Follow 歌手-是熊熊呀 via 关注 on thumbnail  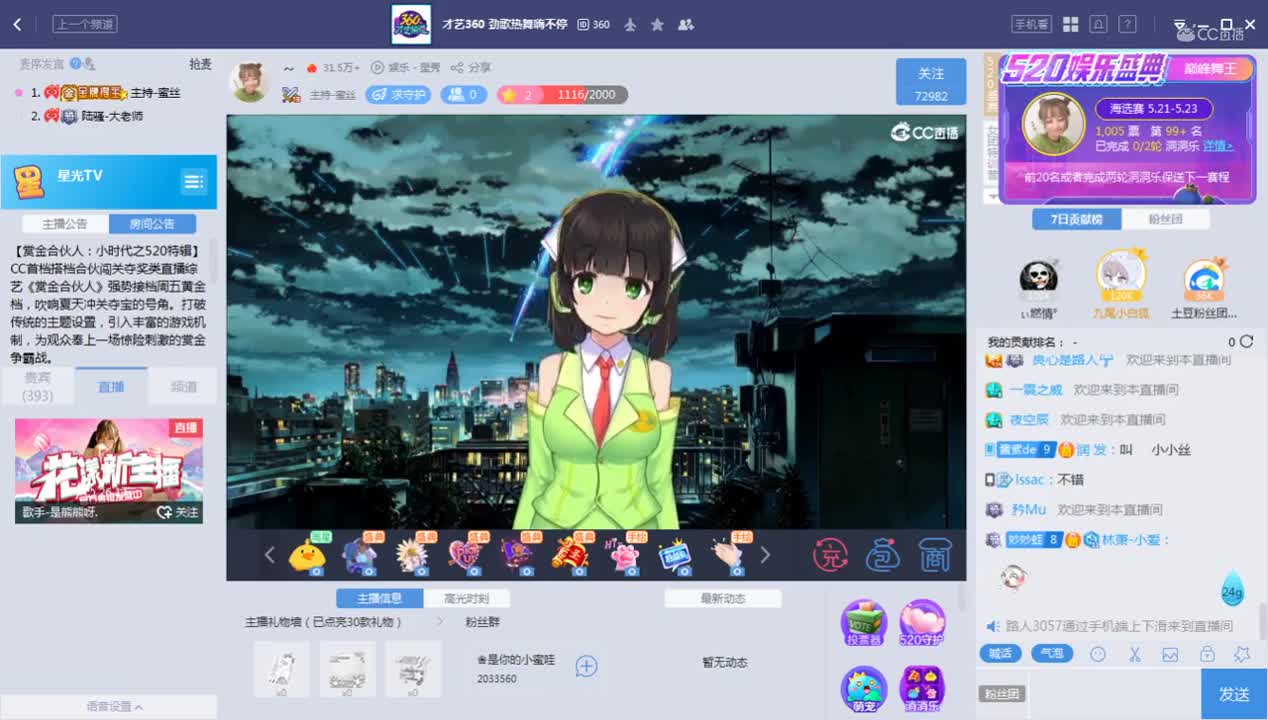pos(178,512)
